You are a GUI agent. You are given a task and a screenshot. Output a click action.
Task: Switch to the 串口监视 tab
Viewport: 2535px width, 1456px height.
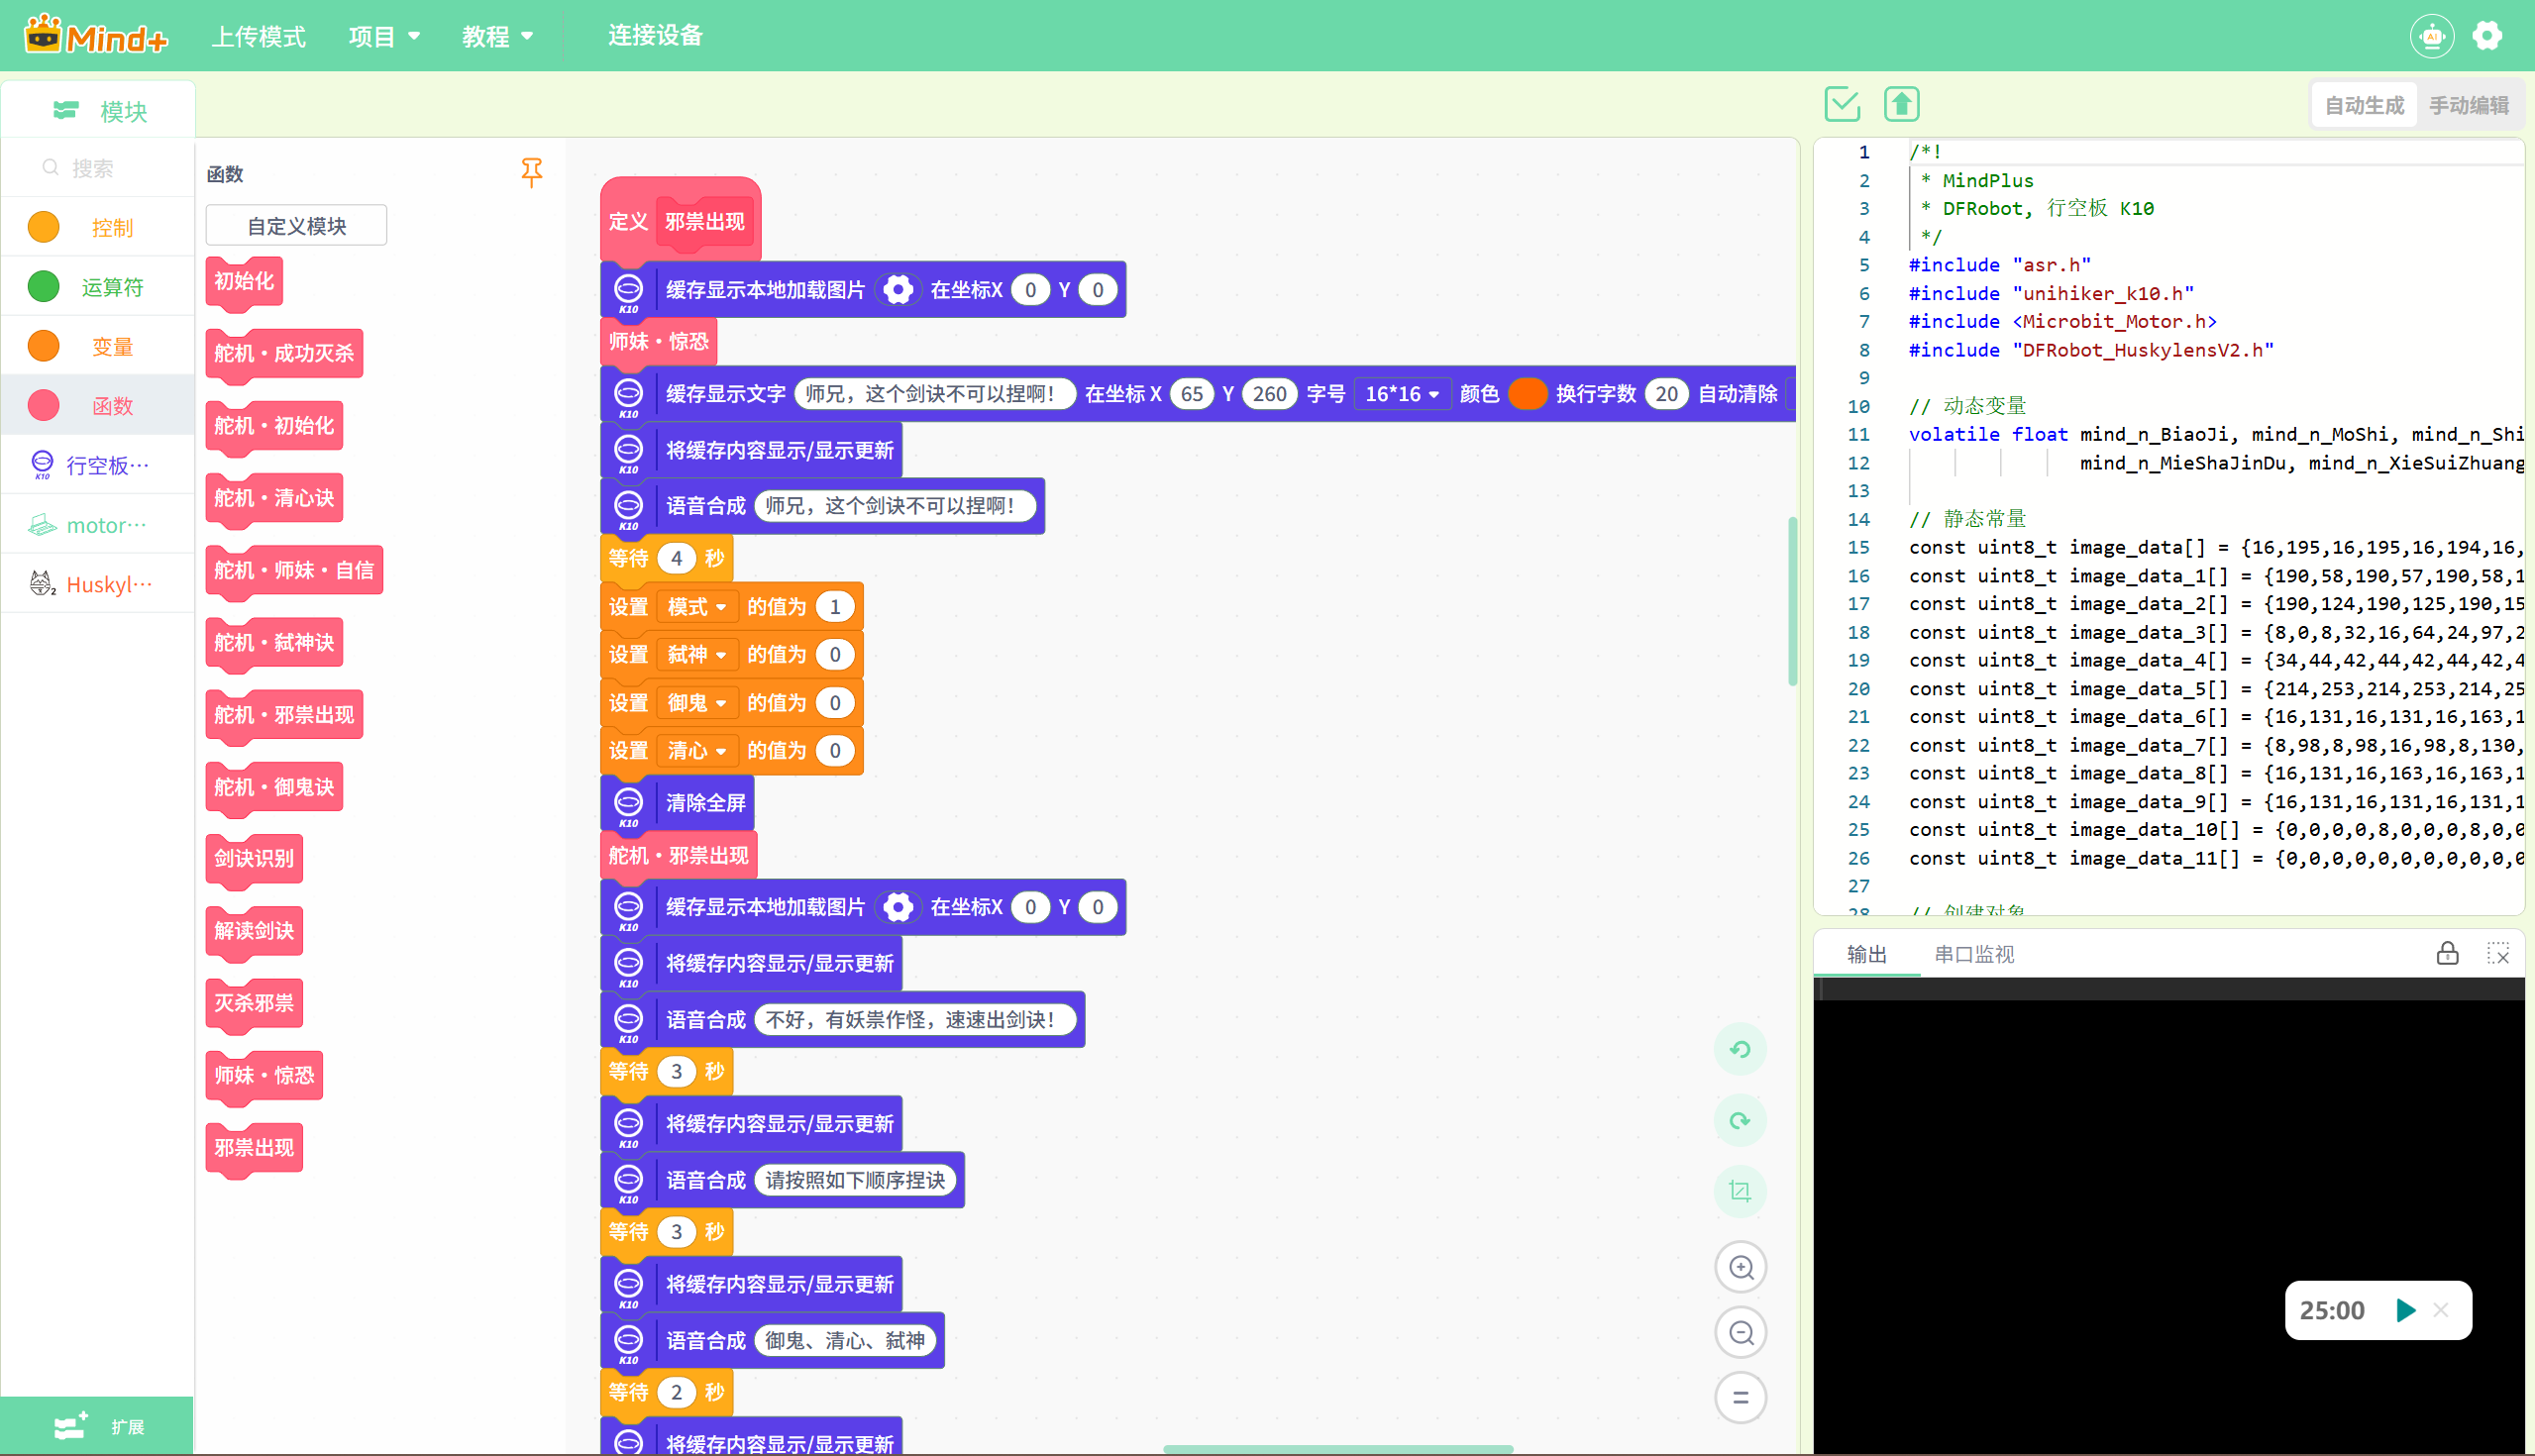point(1974,954)
